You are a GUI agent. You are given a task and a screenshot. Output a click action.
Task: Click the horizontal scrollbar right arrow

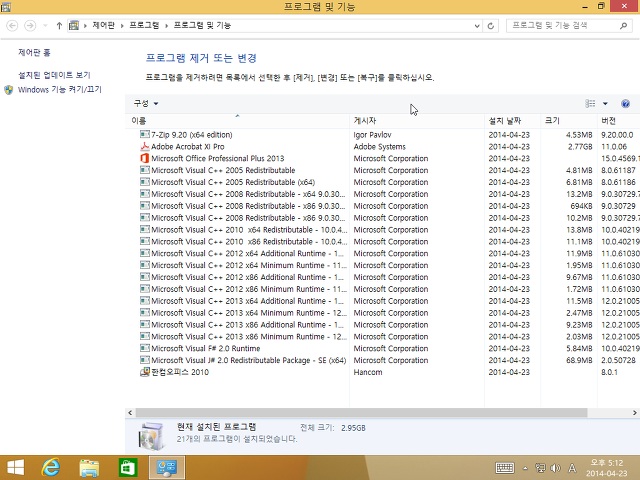click(x=635, y=413)
